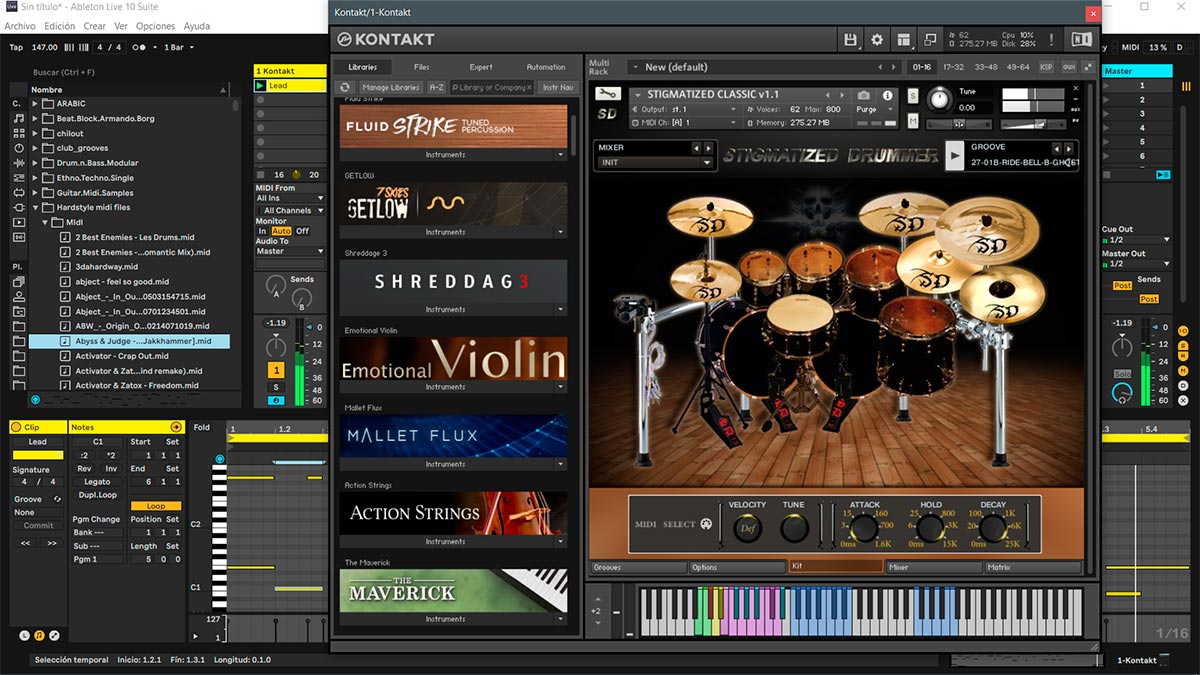Open the Mixer tab in Stigmatized Drummer
Screen dimensions: 1200x675
click(x=934, y=567)
